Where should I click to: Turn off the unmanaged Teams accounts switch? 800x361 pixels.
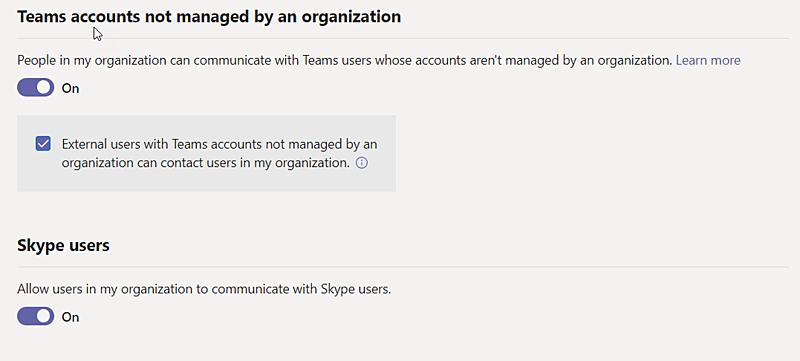click(x=36, y=88)
